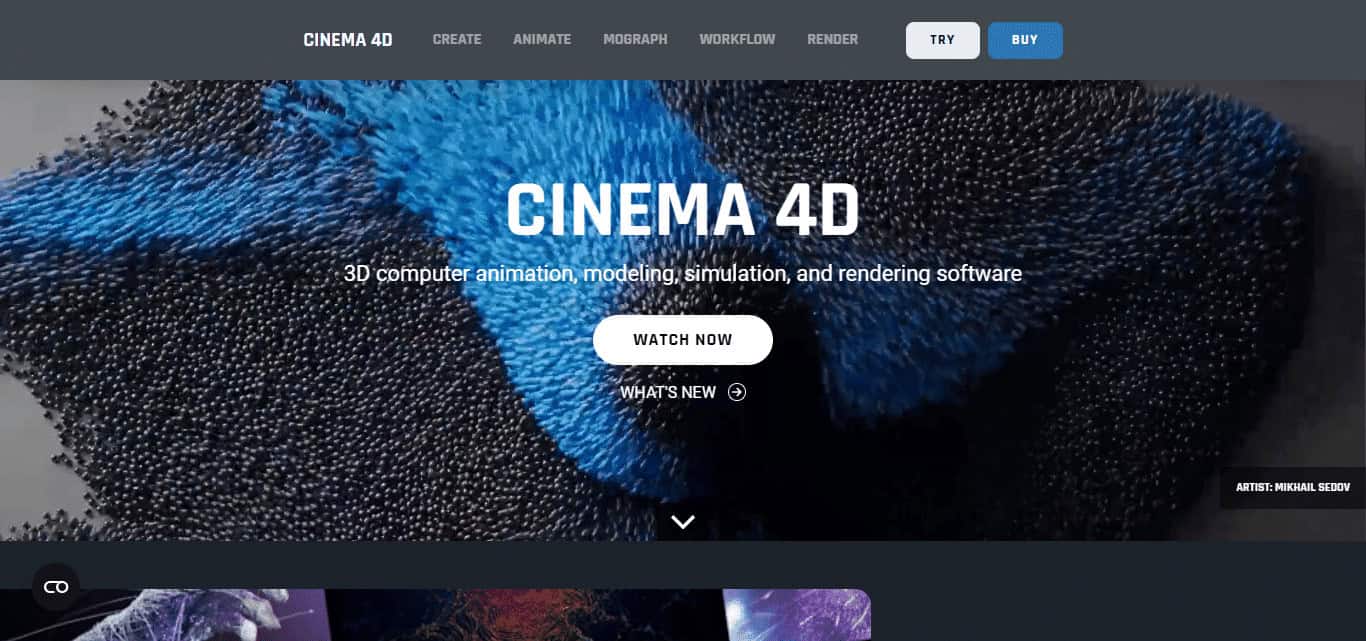1366x641 pixels.
Task: Open the Render menu item
Action: tap(833, 40)
